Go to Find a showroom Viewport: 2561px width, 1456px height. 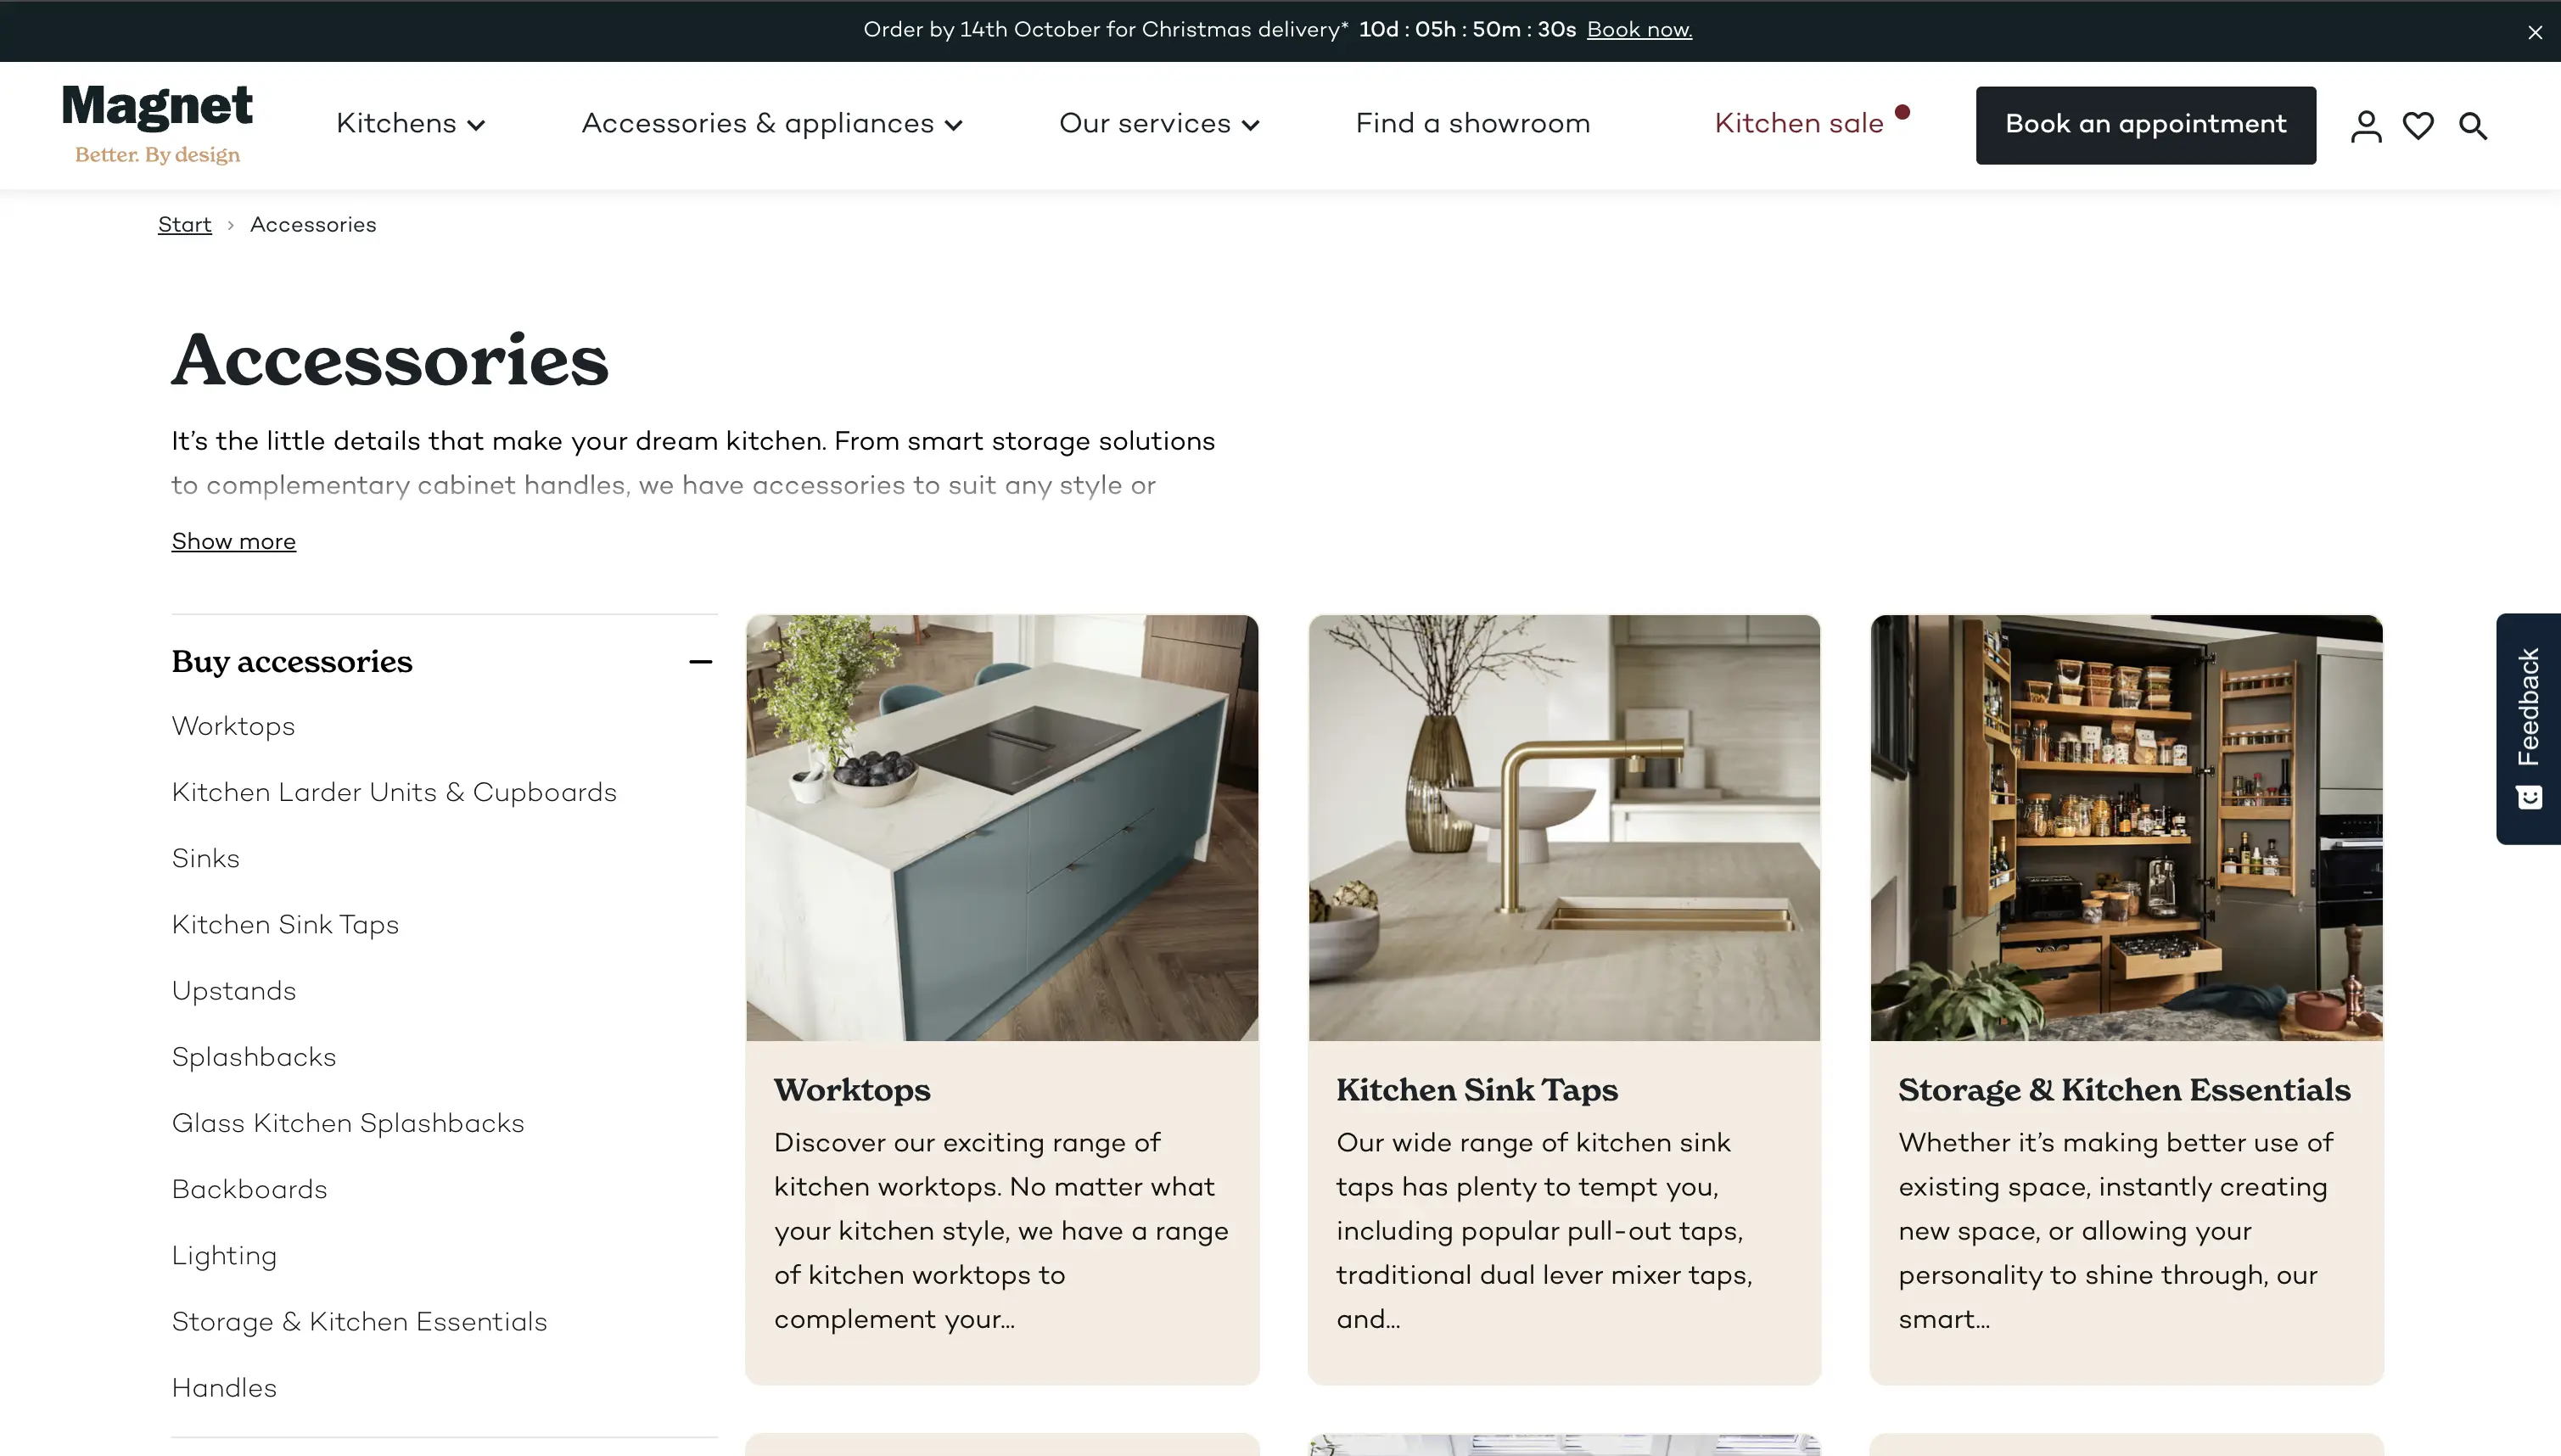tap(1472, 124)
